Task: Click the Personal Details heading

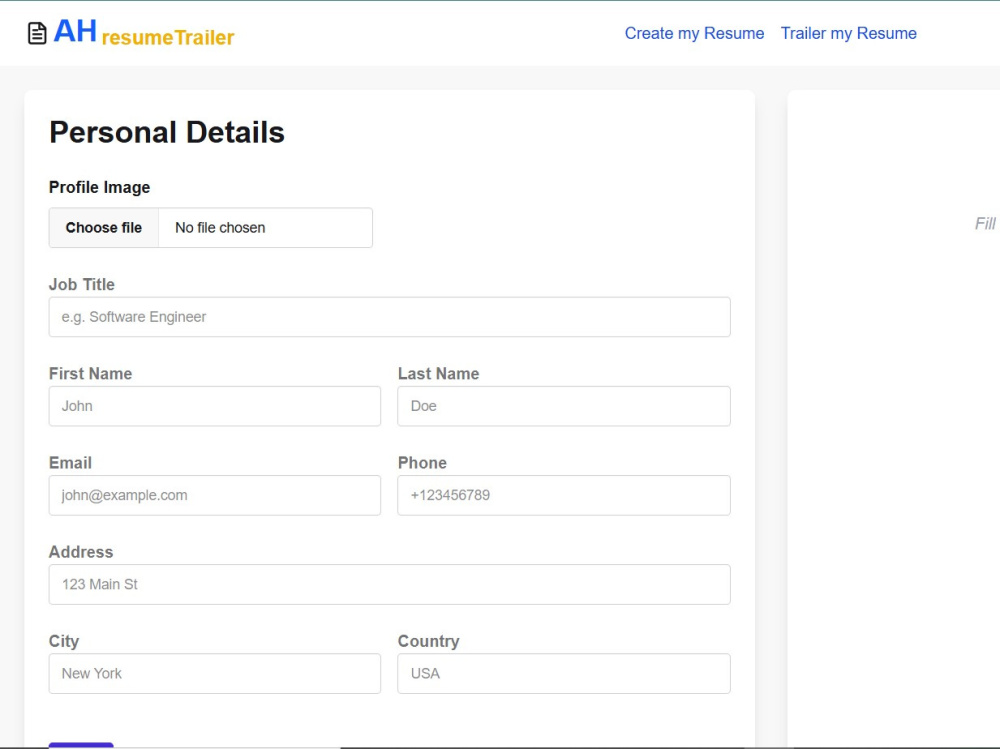Action: coord(167,133)
